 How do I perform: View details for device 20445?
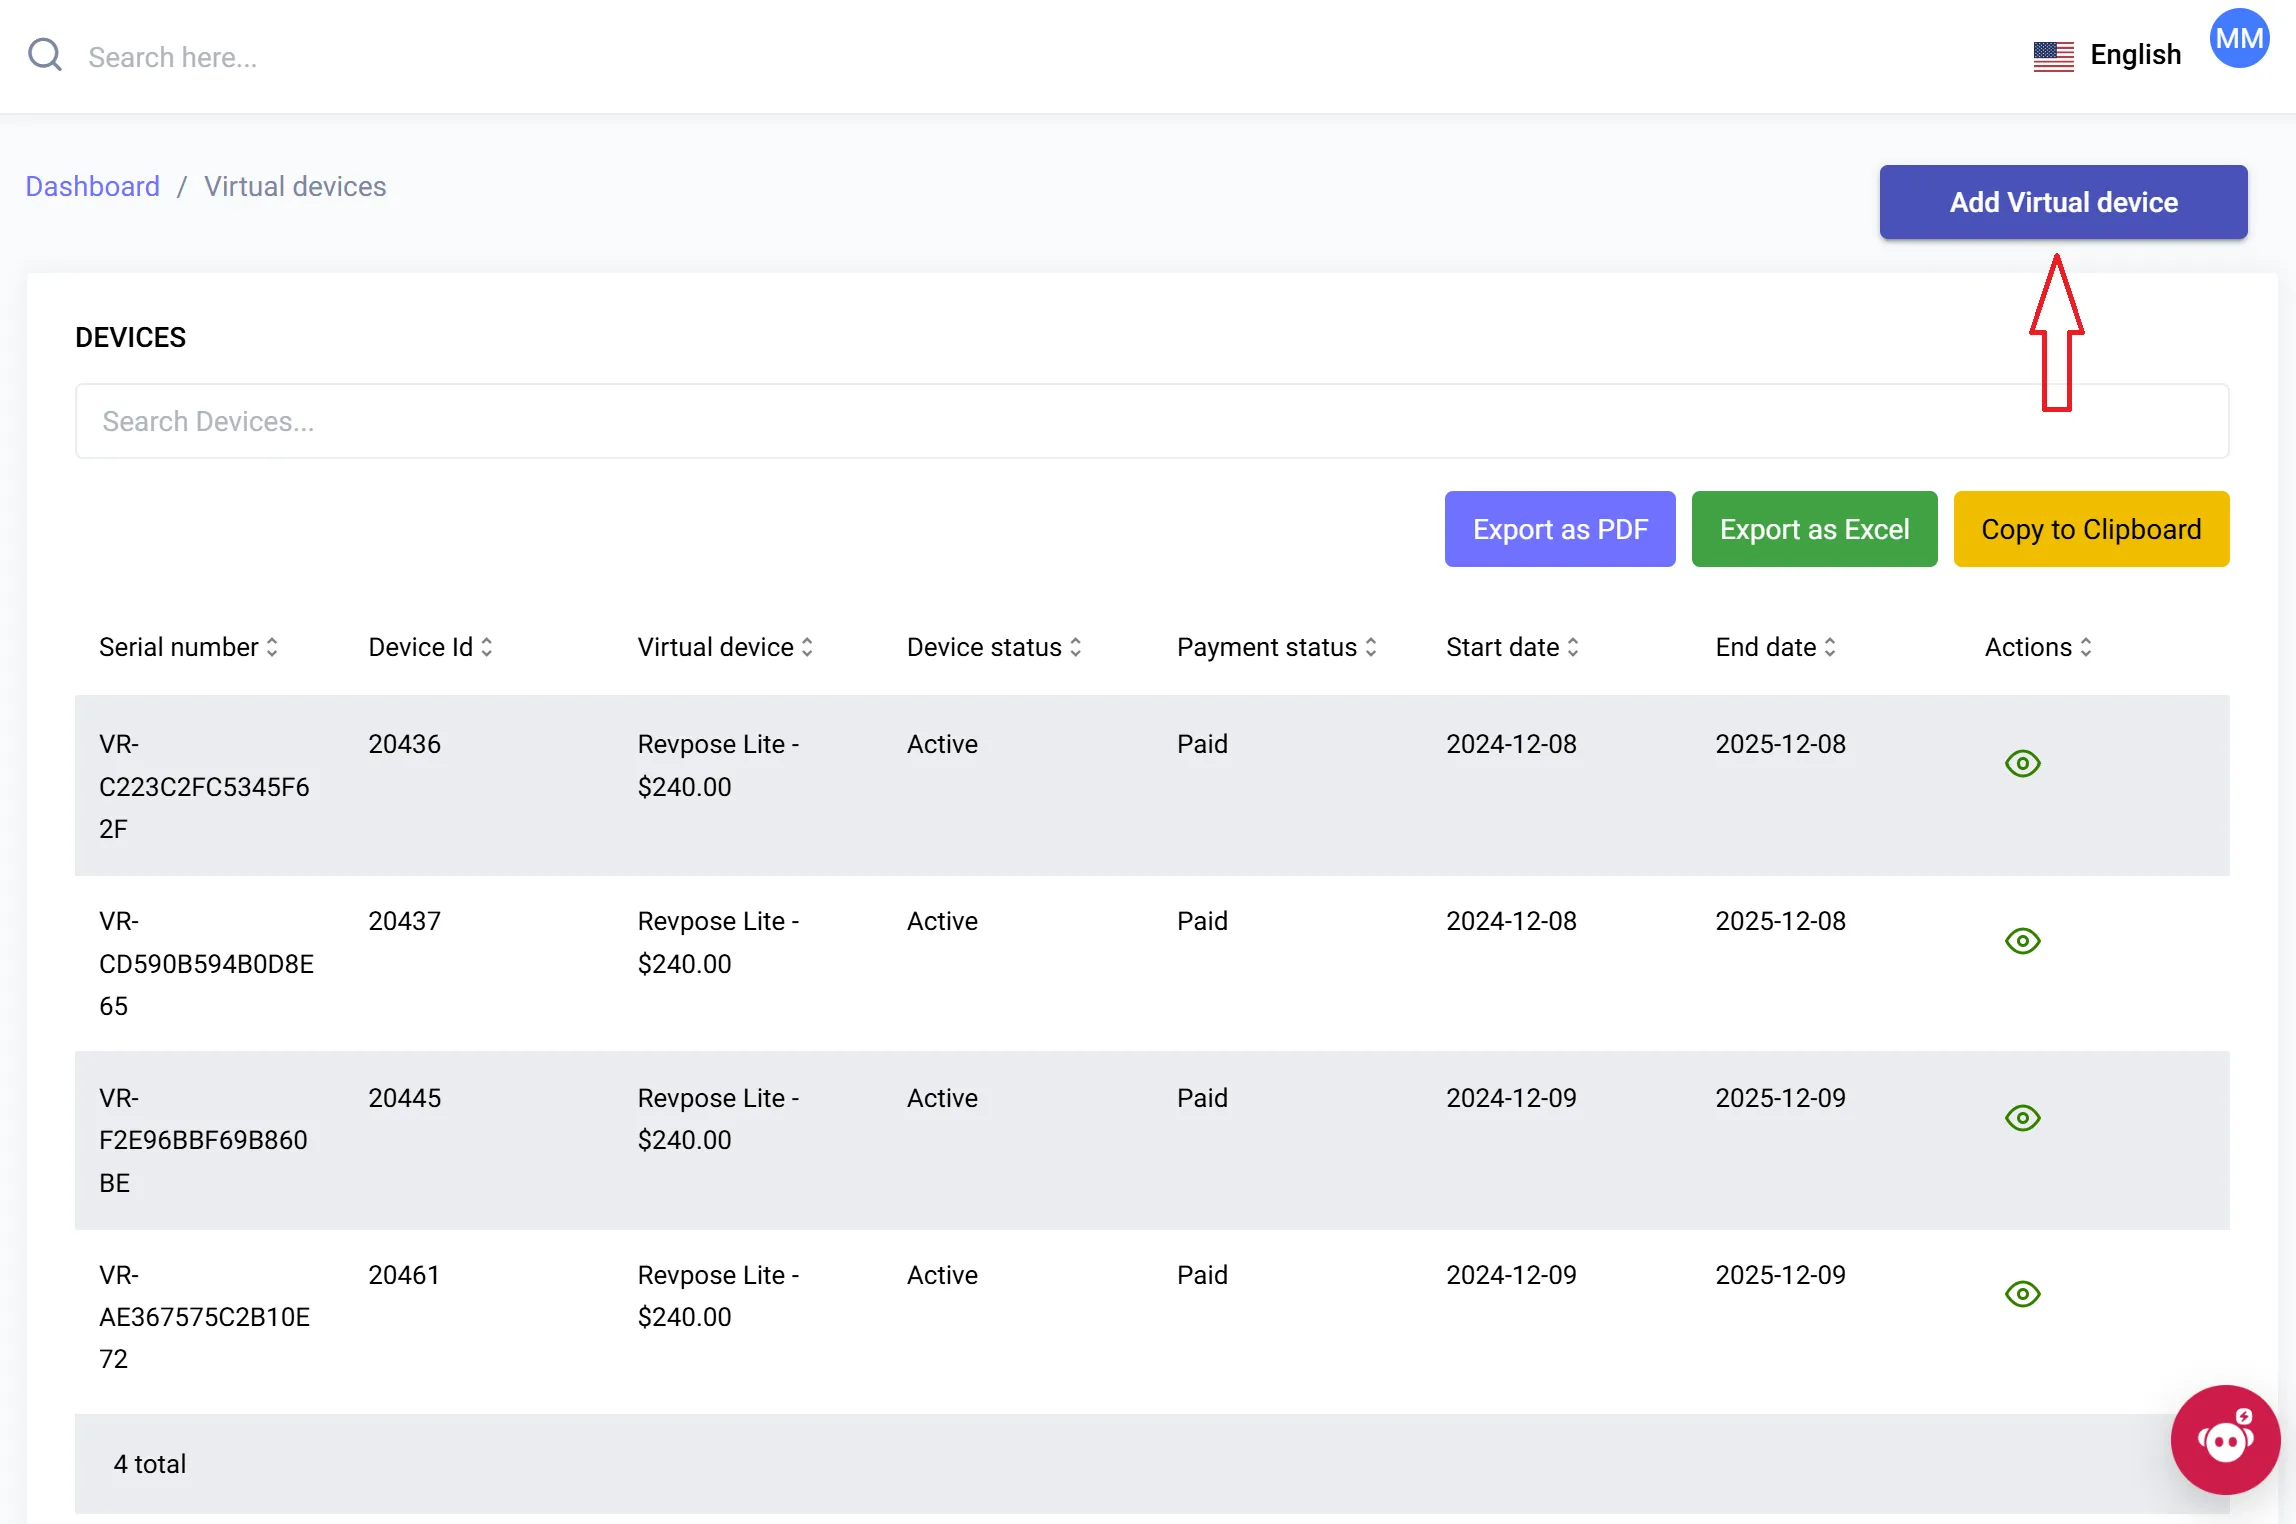pos(2022,1118)
